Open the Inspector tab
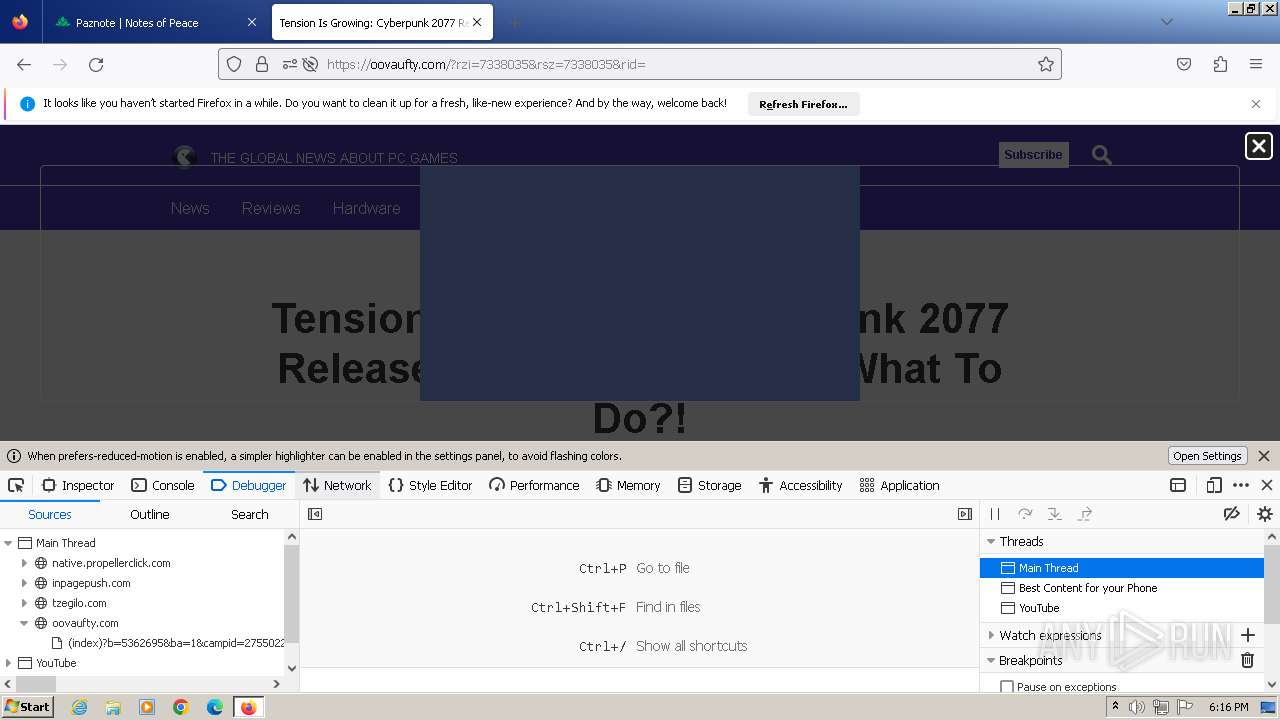Viewport: 1280px width, 720px height. [x=78, y=485]
